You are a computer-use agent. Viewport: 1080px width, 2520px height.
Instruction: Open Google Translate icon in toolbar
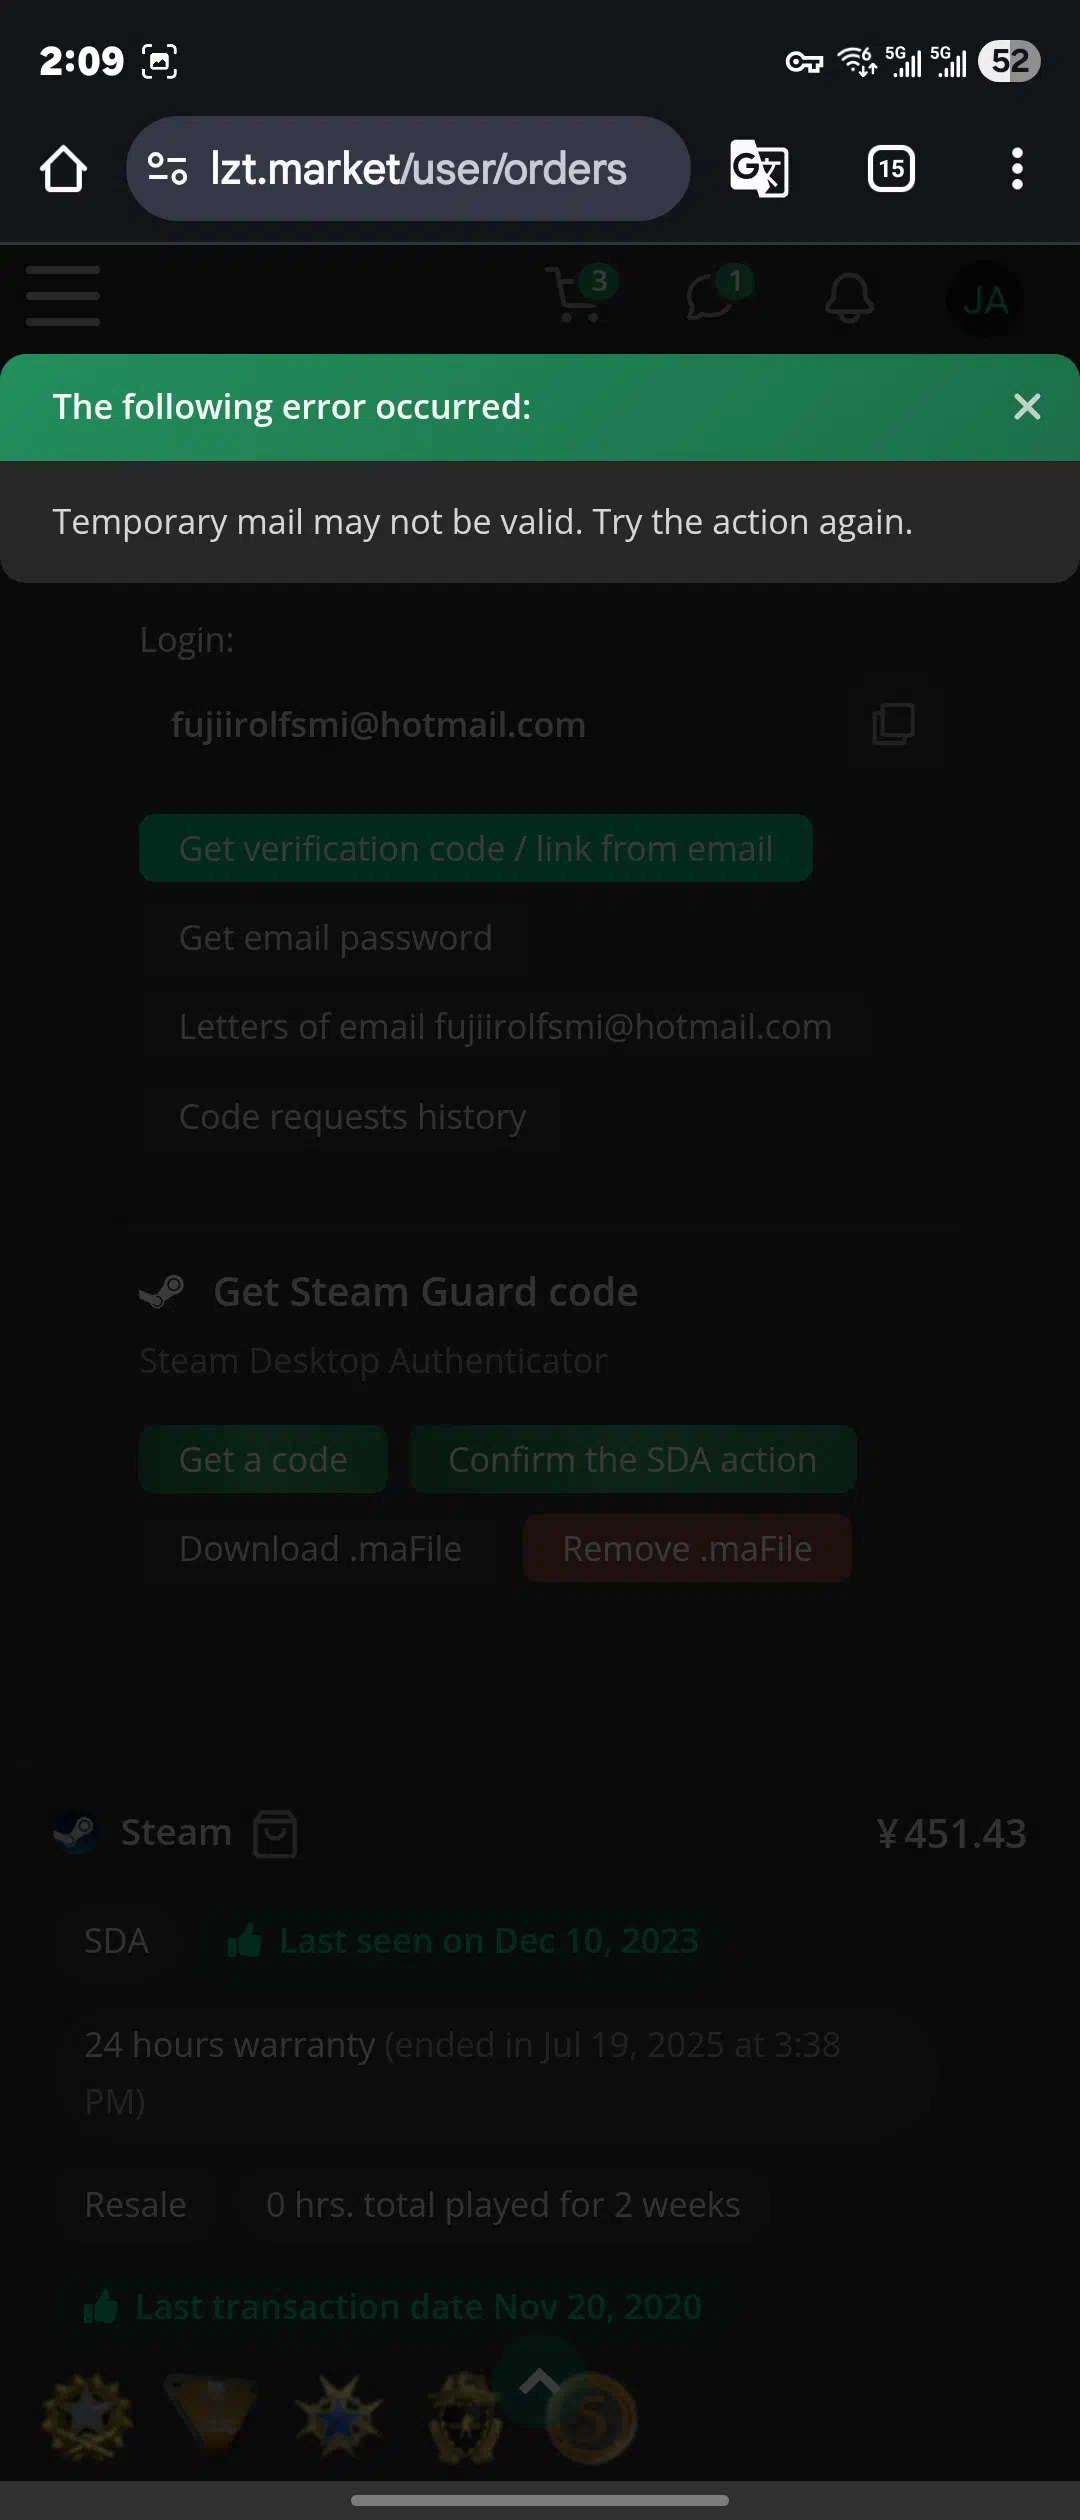[759, 169]
